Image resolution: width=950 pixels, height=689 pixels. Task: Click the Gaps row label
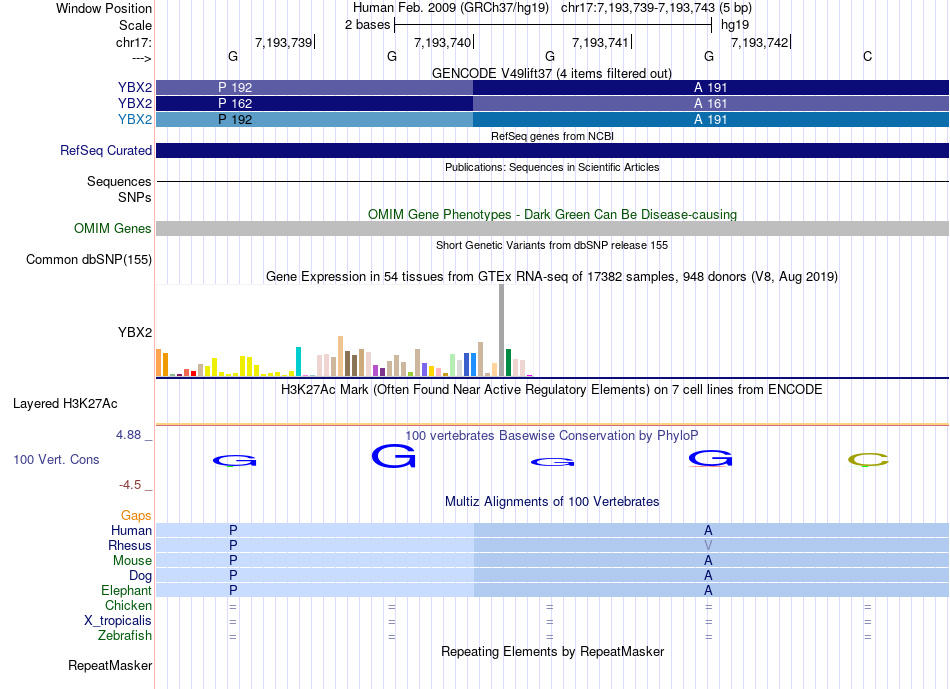[x=136, y=515]
